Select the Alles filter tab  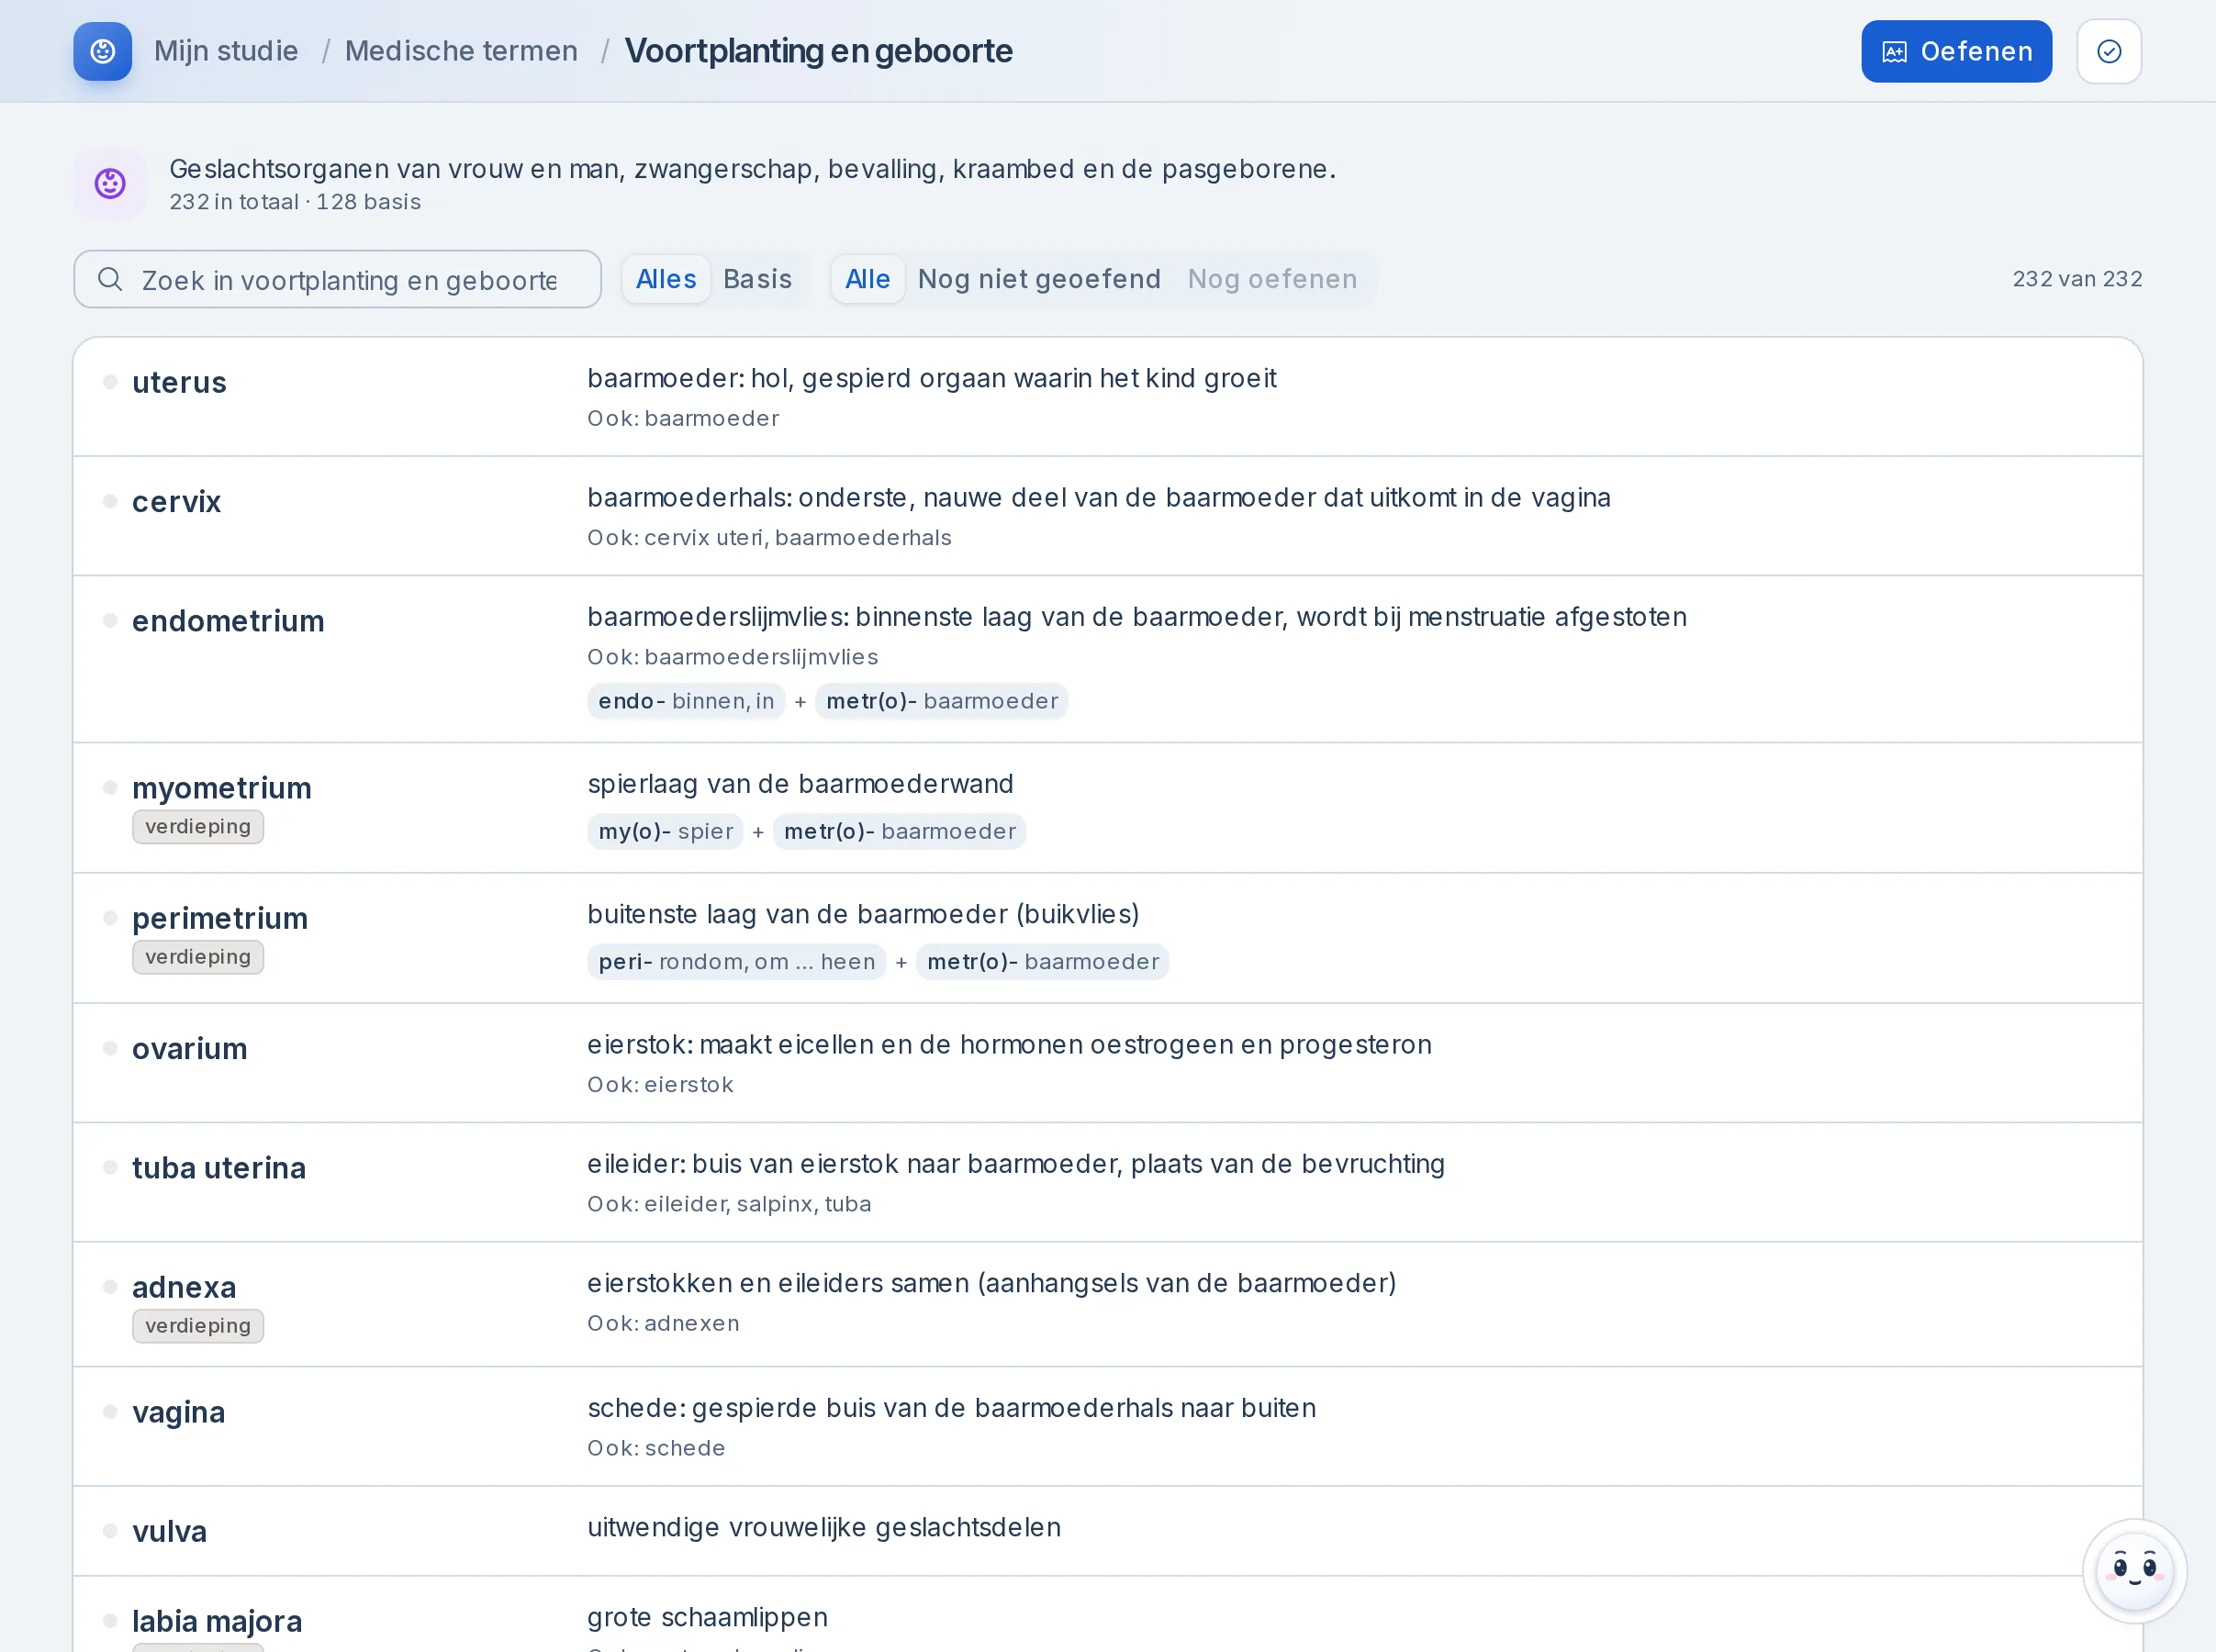(x=666, y=279)
